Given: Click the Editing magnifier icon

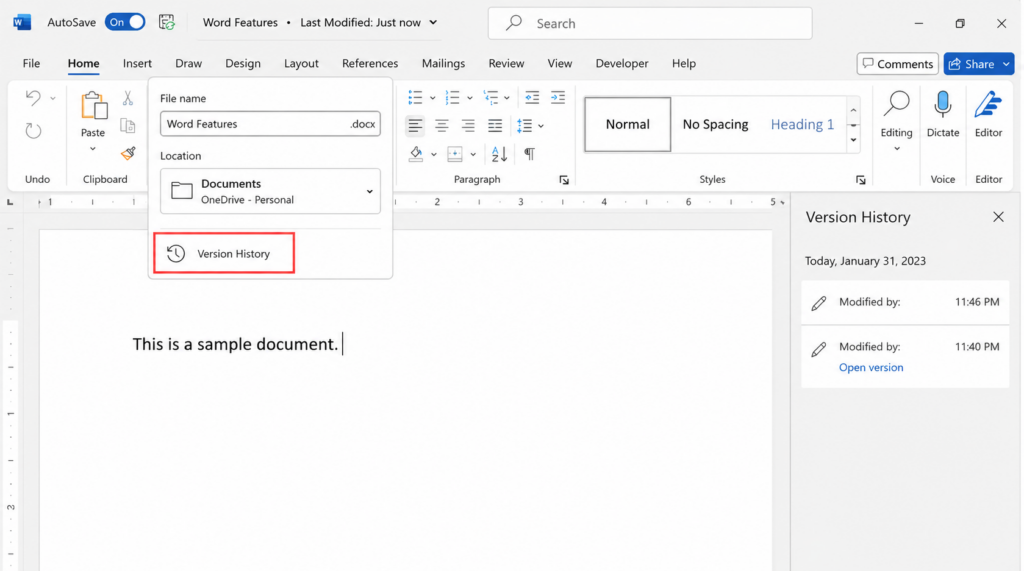Looking at the screenshot, I should pos(897,105).
